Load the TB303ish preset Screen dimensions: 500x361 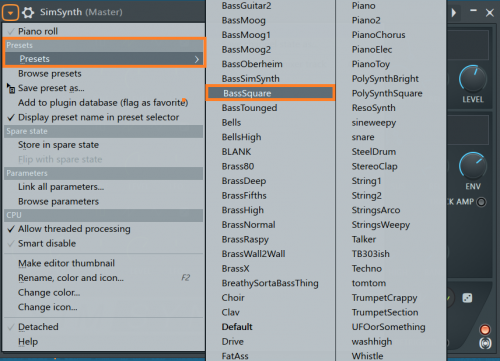click(370, 254)
